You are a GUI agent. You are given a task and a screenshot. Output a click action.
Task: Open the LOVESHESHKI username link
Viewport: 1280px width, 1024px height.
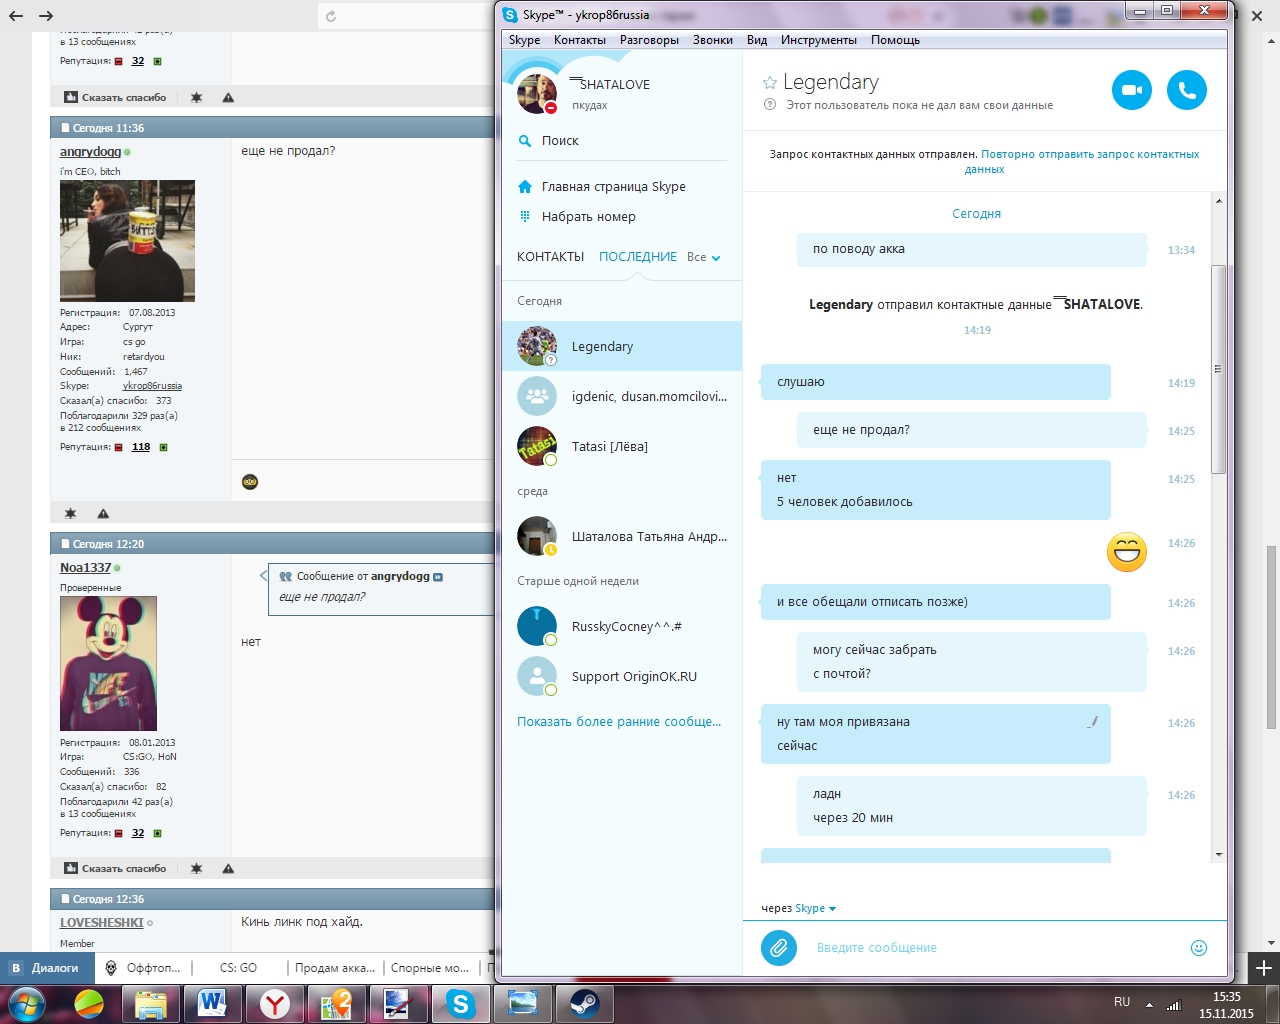coord(102,923)
